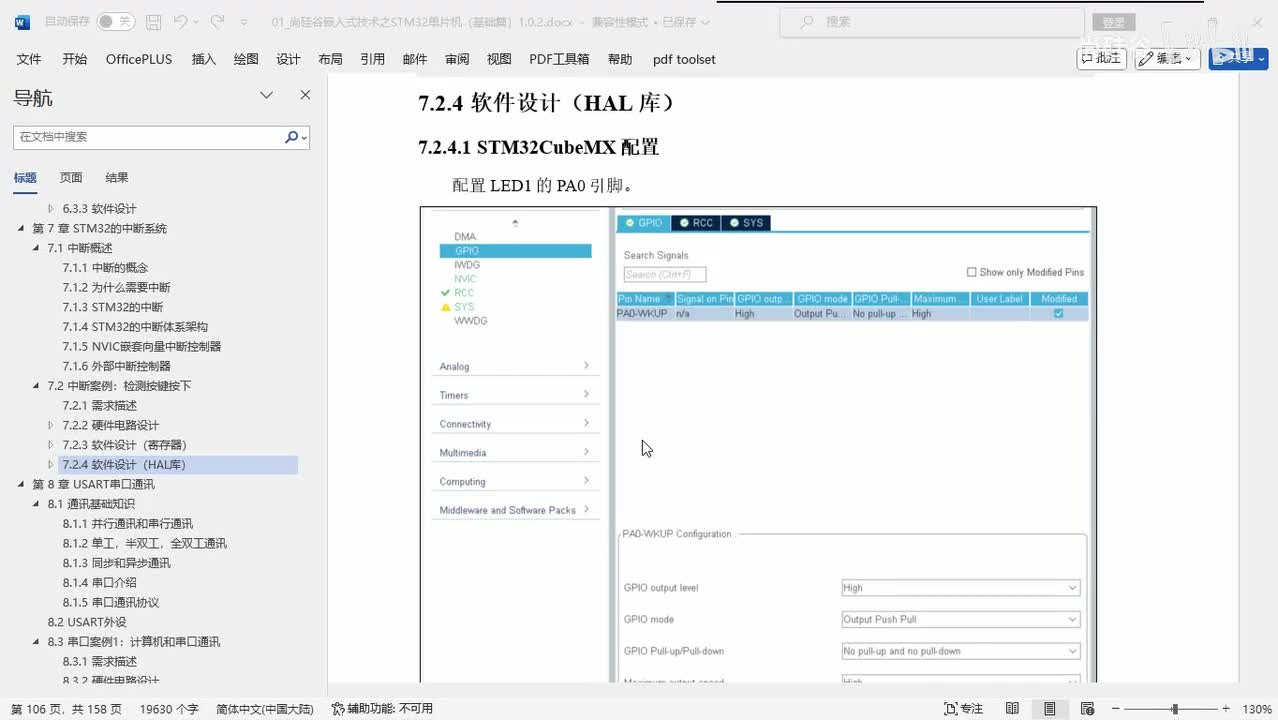
Task: Expand the 7.2.3 软件设计（寄存器） arrow
Action: (52, 445)
